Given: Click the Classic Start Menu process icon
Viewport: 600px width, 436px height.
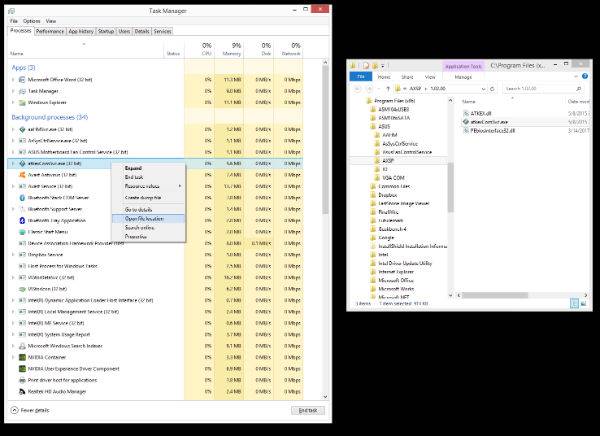Looking at the screenshot, I should tap(22, 232).
